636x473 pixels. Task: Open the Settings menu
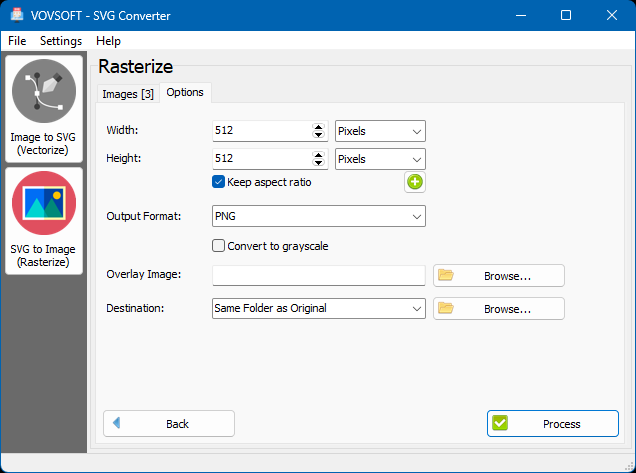point(61,41)
